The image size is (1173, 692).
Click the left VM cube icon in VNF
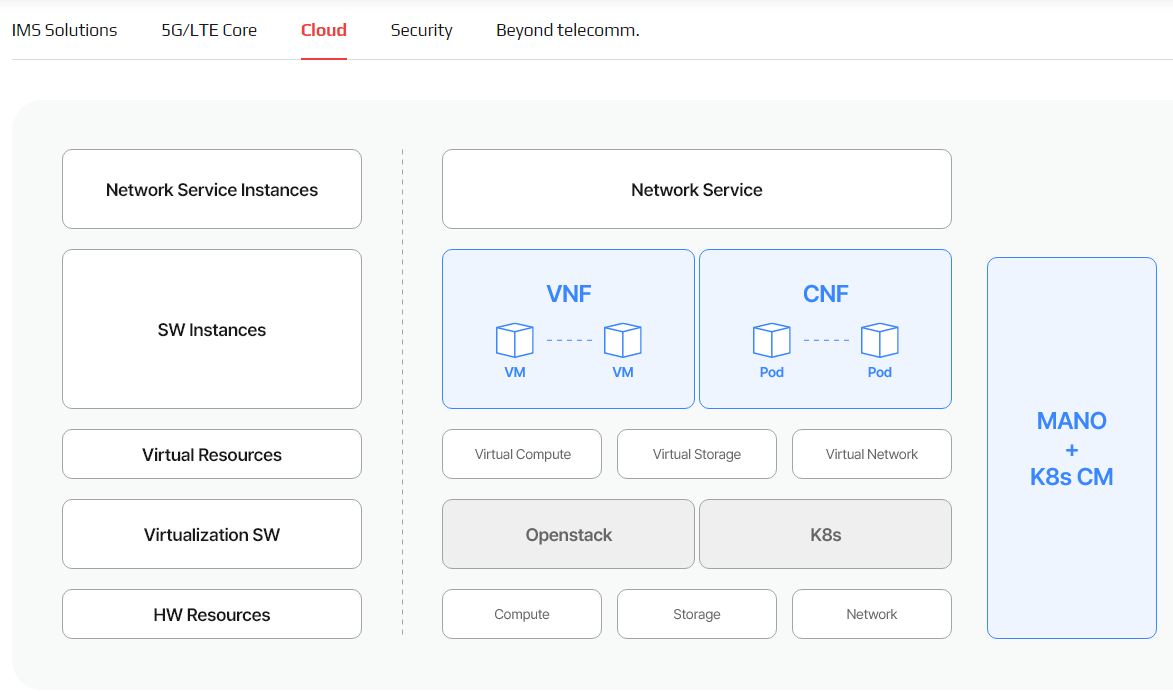click(515, 341)
